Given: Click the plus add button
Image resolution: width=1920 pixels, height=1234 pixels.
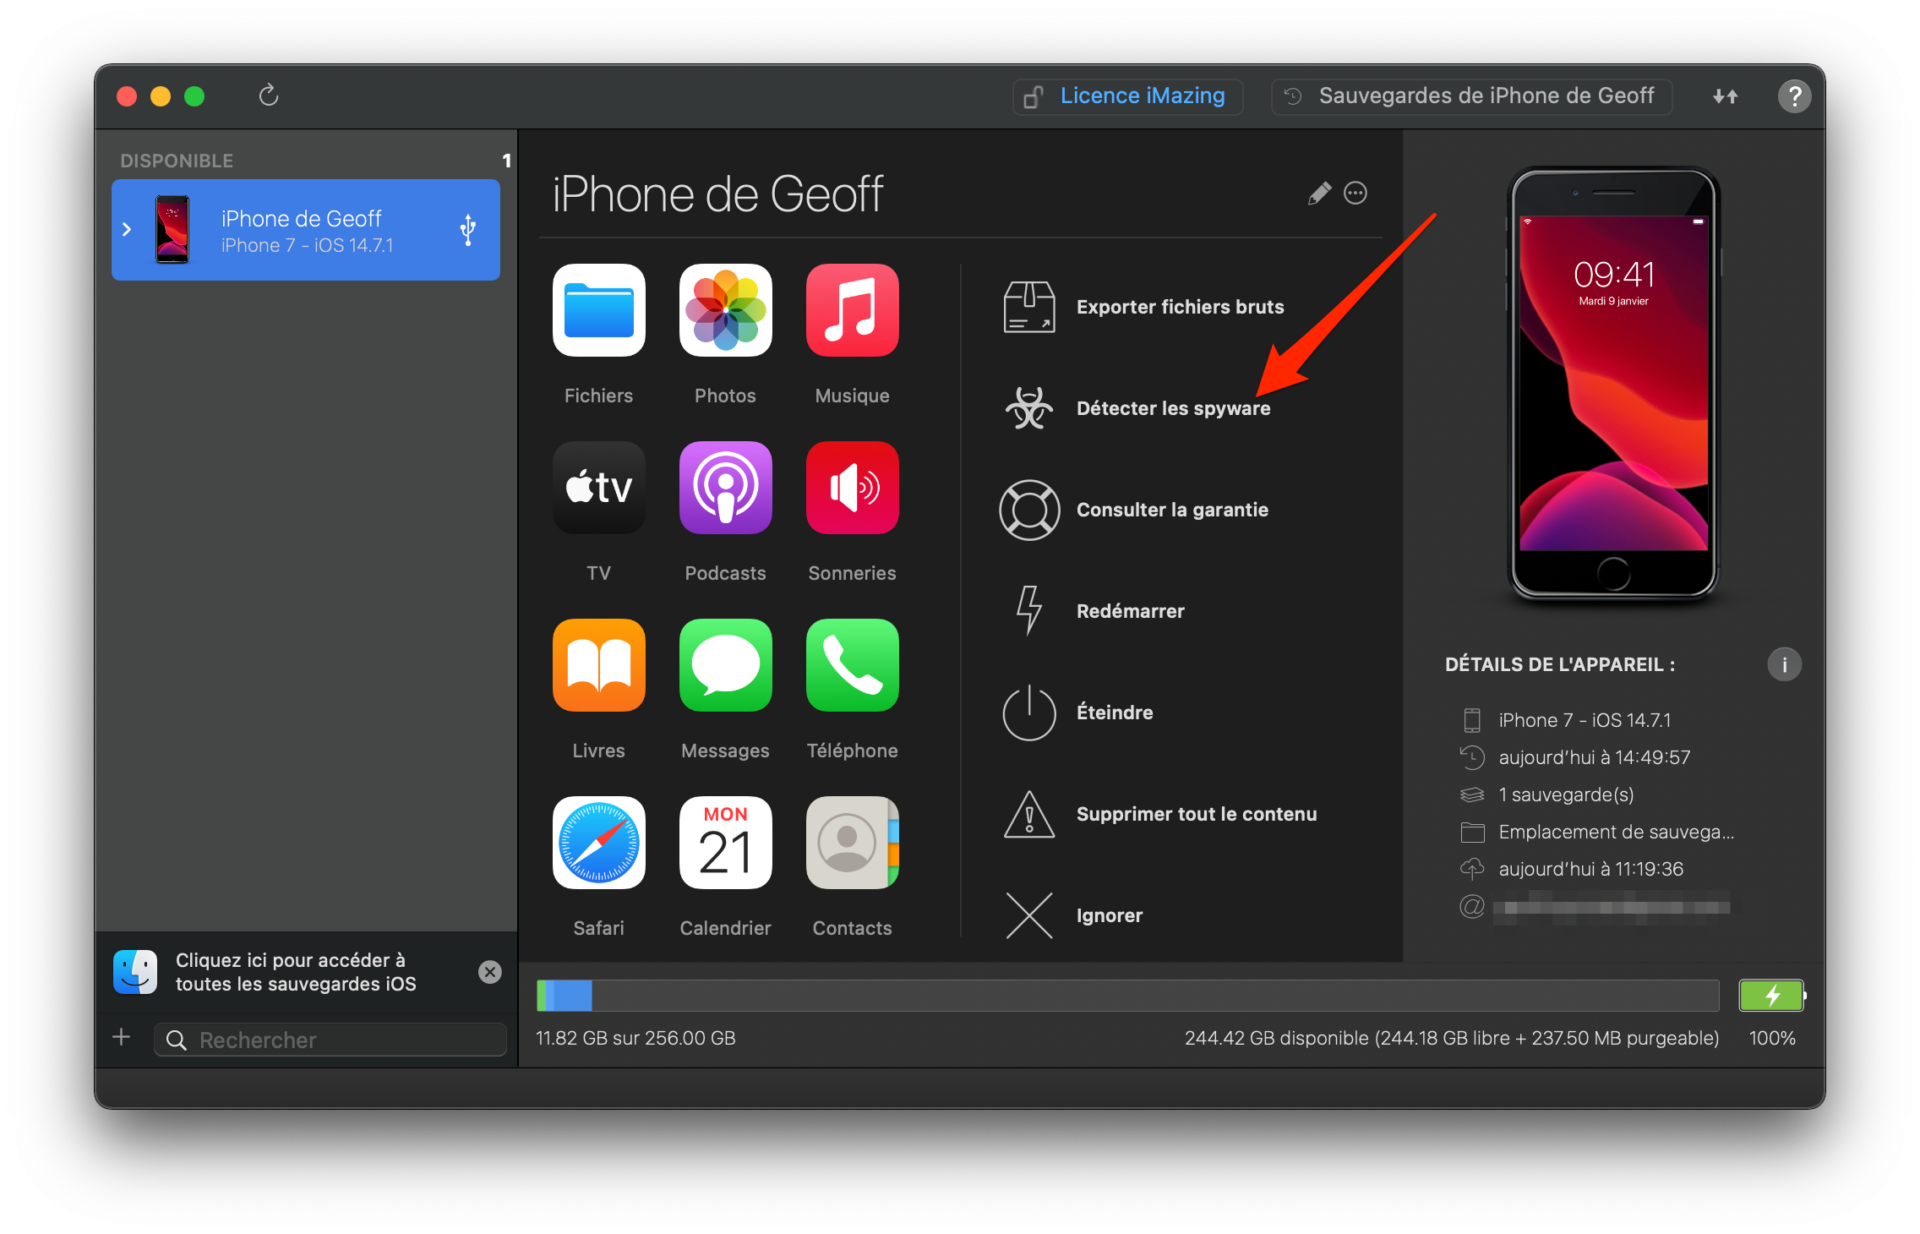Looking at the screenshot, I should tap(122, 1037).
